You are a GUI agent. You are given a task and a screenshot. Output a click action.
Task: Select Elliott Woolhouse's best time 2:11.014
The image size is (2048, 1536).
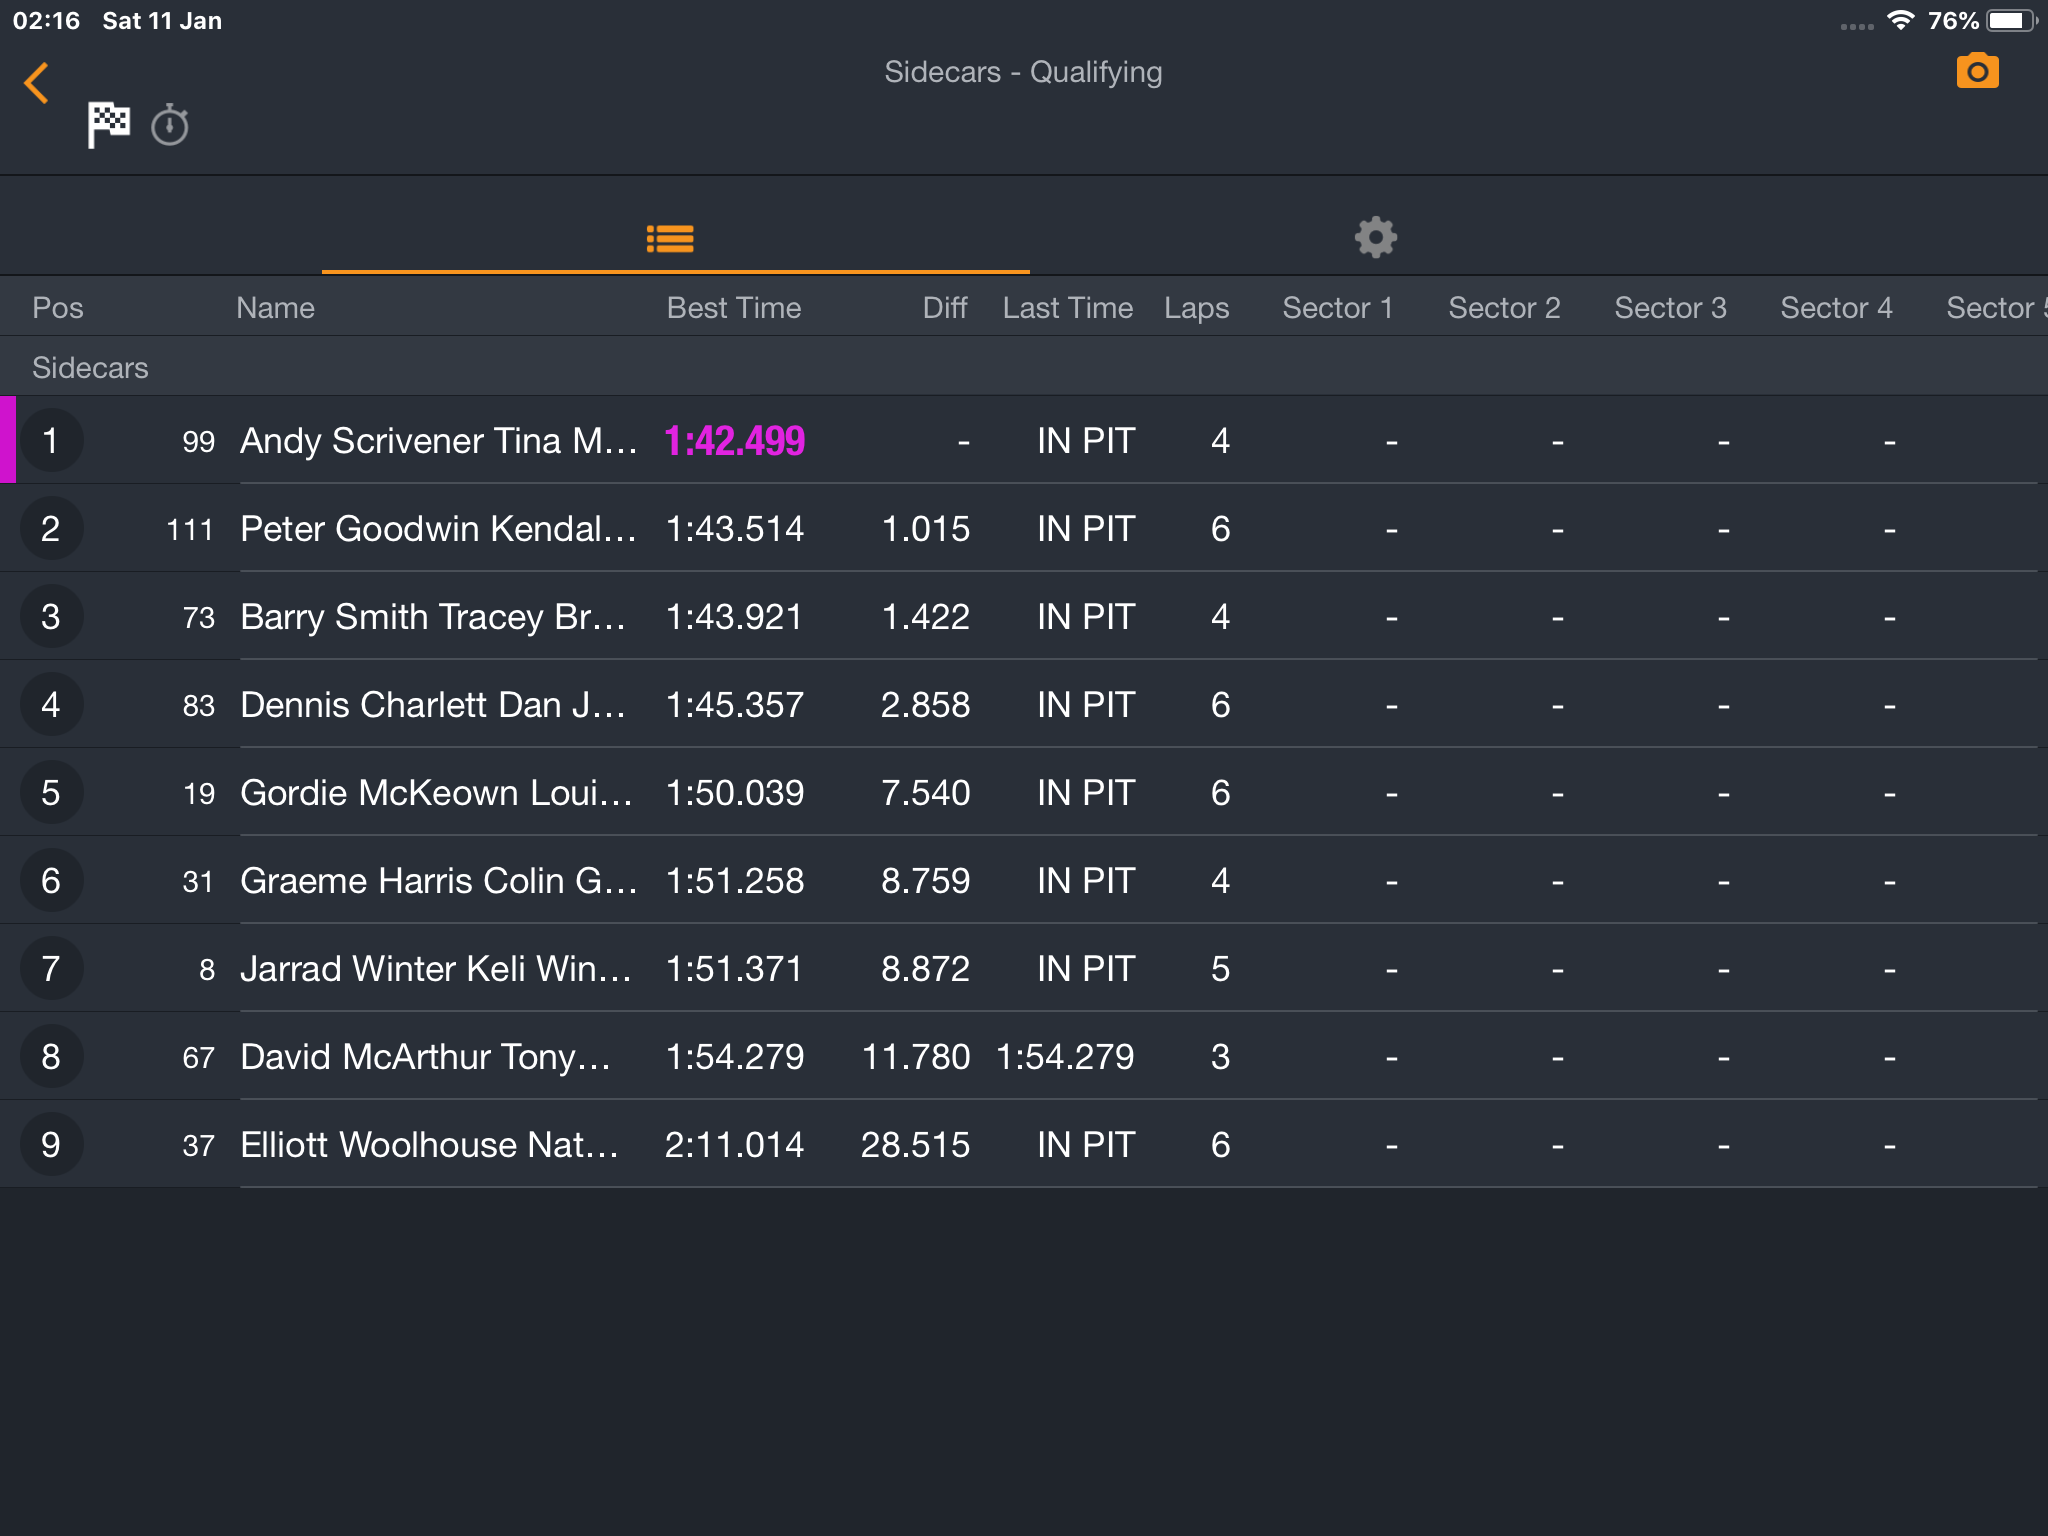pyautogui.click(x=734, y=1145)
